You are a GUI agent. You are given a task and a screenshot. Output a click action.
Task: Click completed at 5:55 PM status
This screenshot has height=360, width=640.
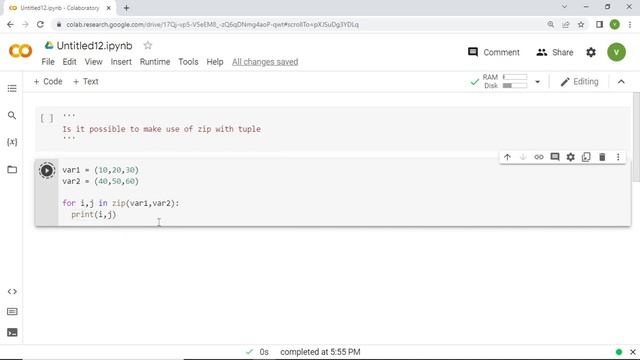(x=320, y=352)
